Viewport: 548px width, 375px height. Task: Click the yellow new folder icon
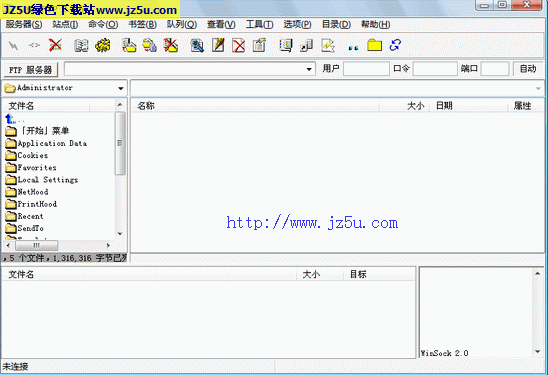[x=374, y=45]
